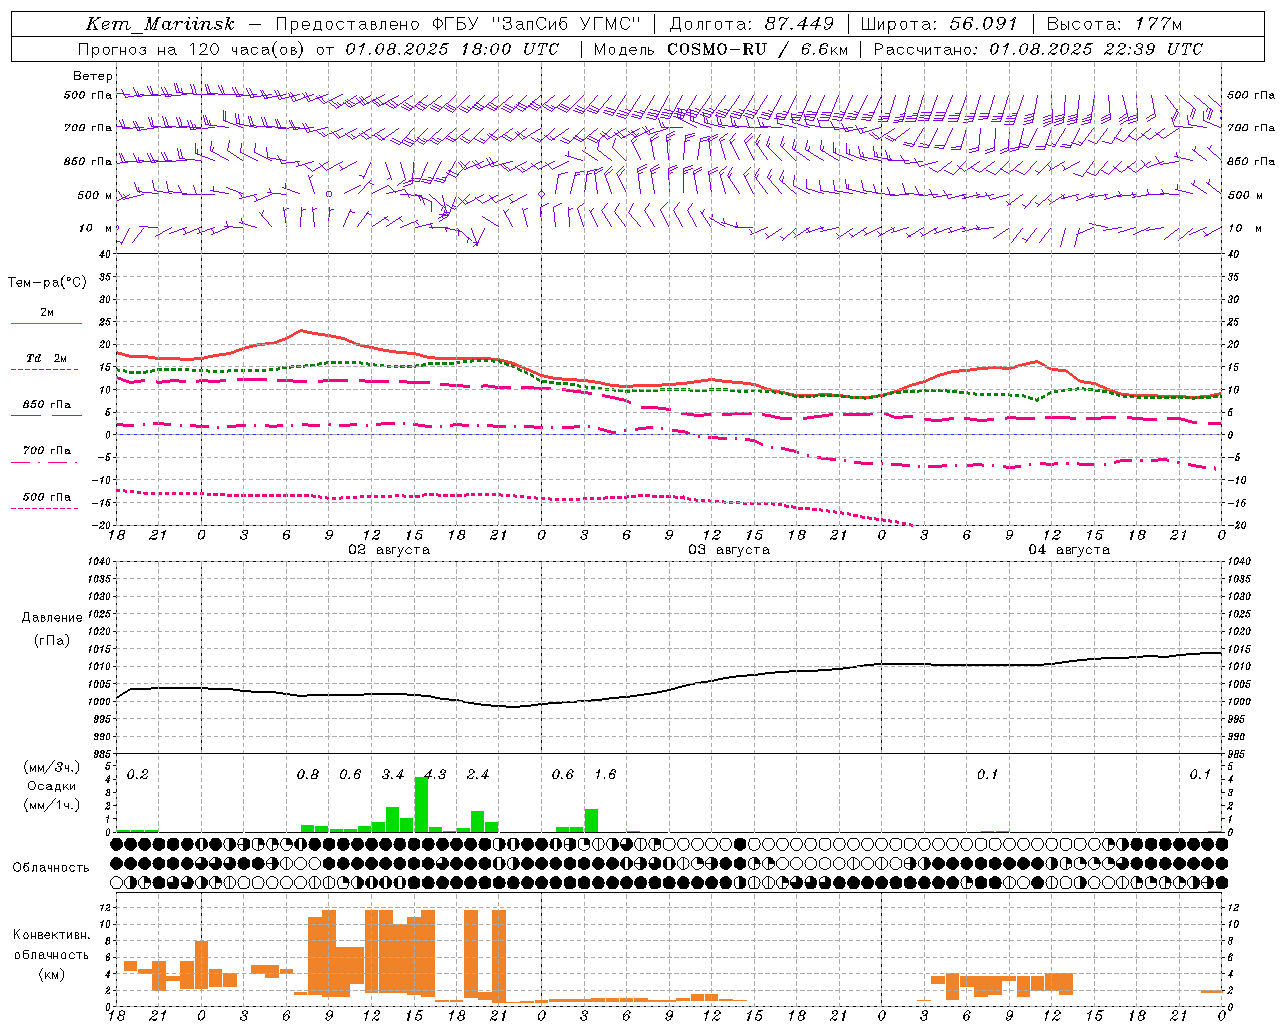1280x1024 pixels.
Task: Select the 'Прогноз на 120 часа(ов)' forecast text
Action: [x=192, y=49]
